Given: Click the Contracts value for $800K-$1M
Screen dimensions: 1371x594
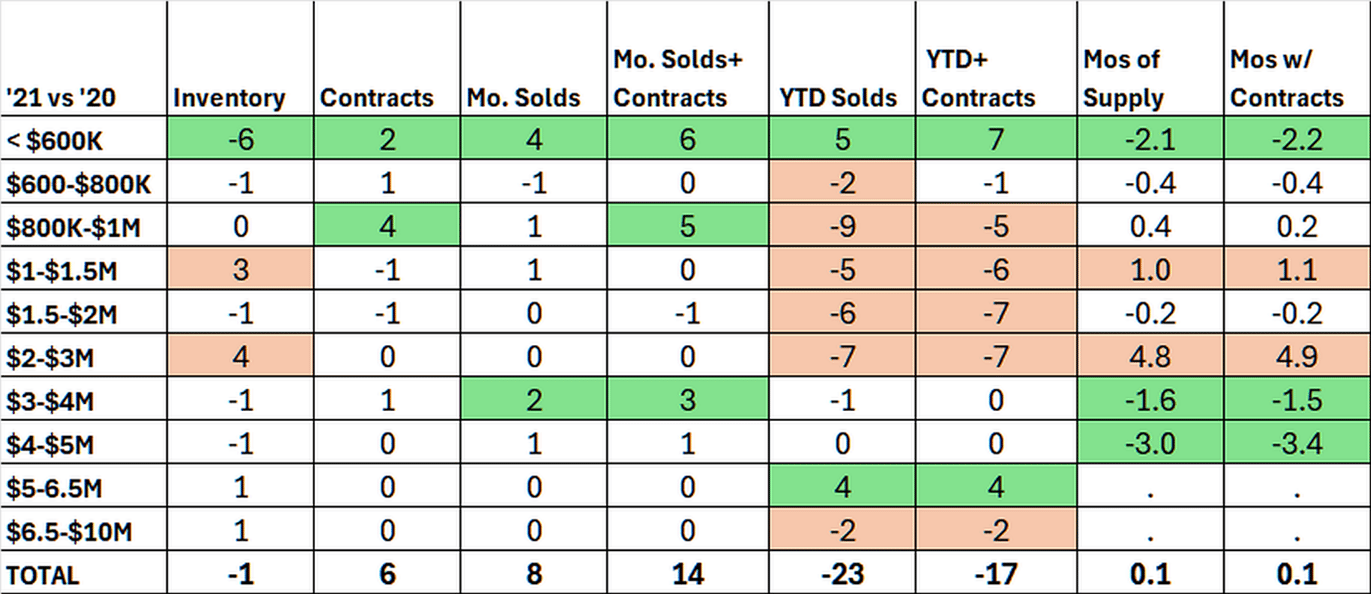Looking at the screenshot, I should coord(387,226).
